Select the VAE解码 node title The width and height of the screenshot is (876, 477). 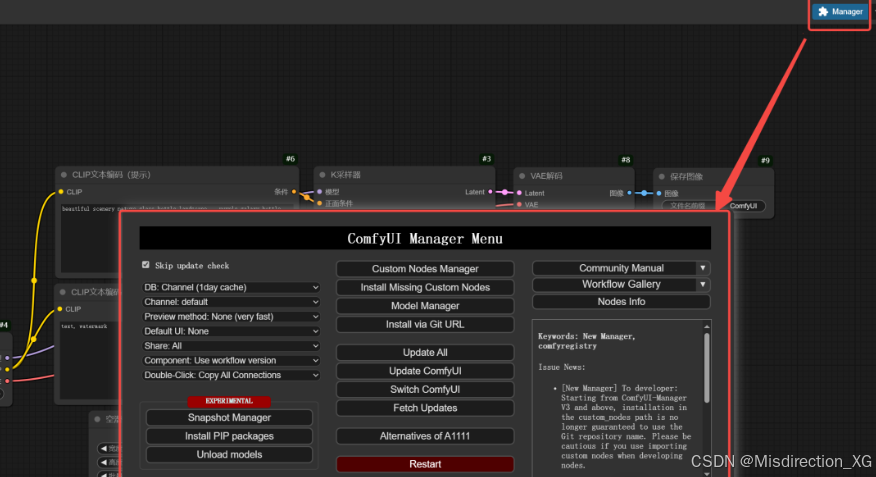pyautogui.click(x=546, y=176)
